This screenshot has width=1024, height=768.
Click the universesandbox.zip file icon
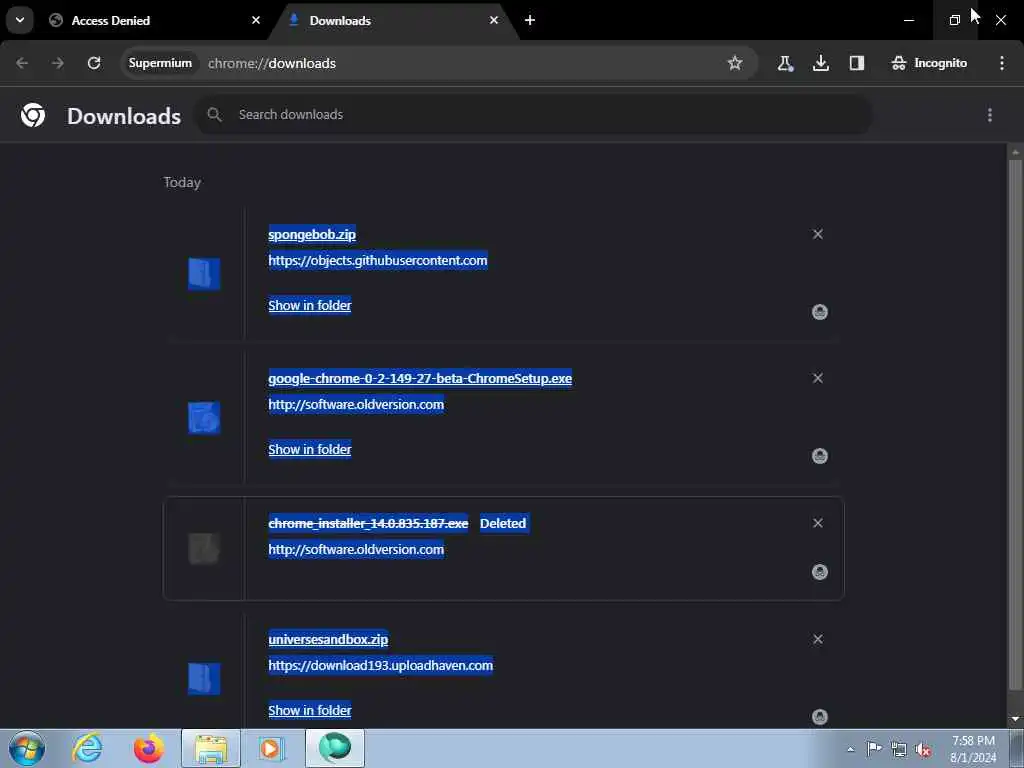point(204,679)
